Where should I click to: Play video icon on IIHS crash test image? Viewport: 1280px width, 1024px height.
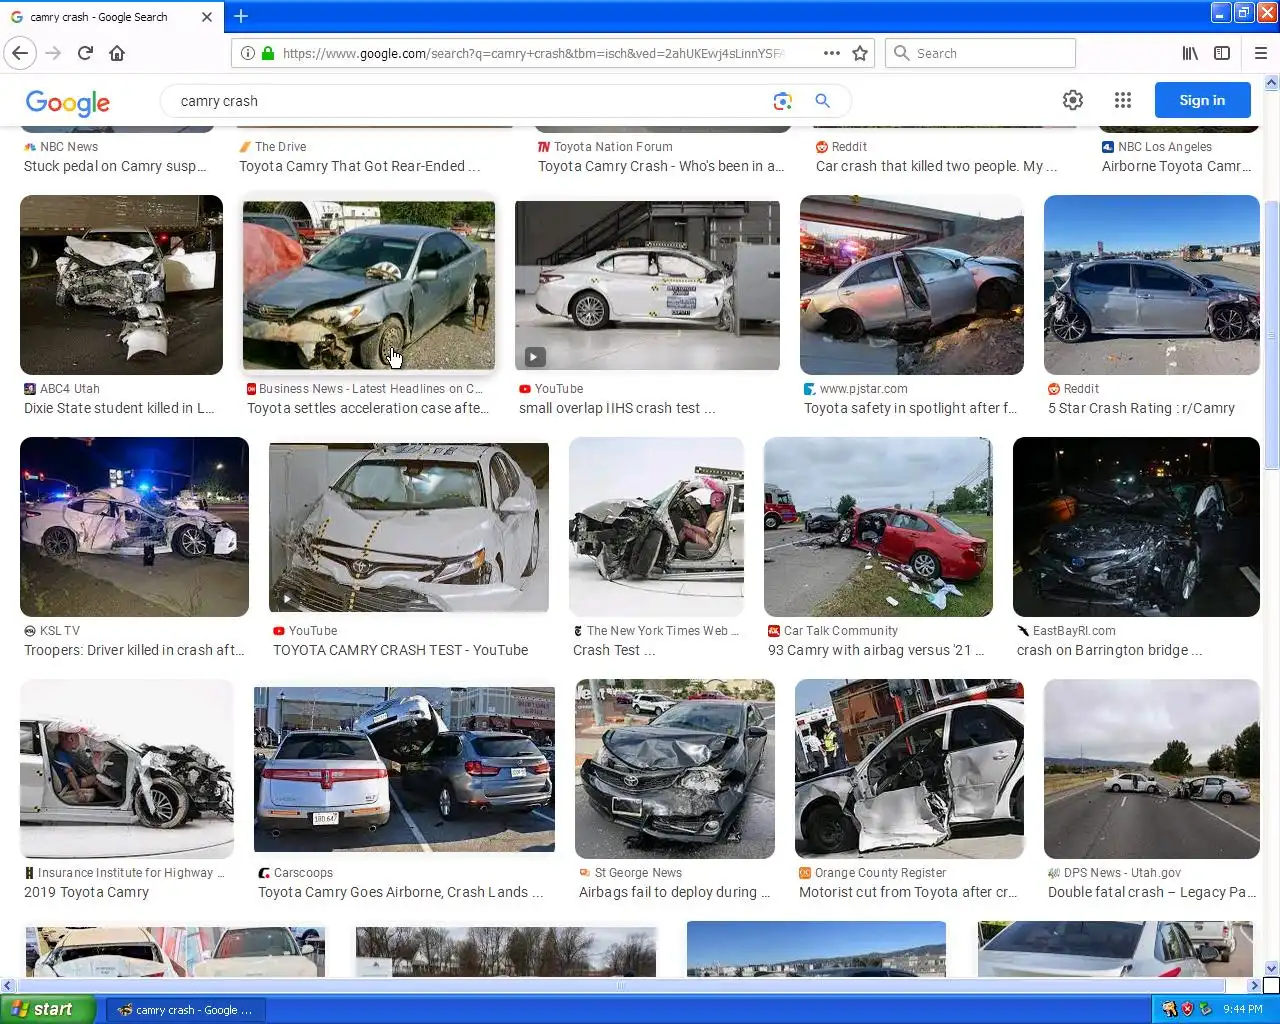[534, 357]
